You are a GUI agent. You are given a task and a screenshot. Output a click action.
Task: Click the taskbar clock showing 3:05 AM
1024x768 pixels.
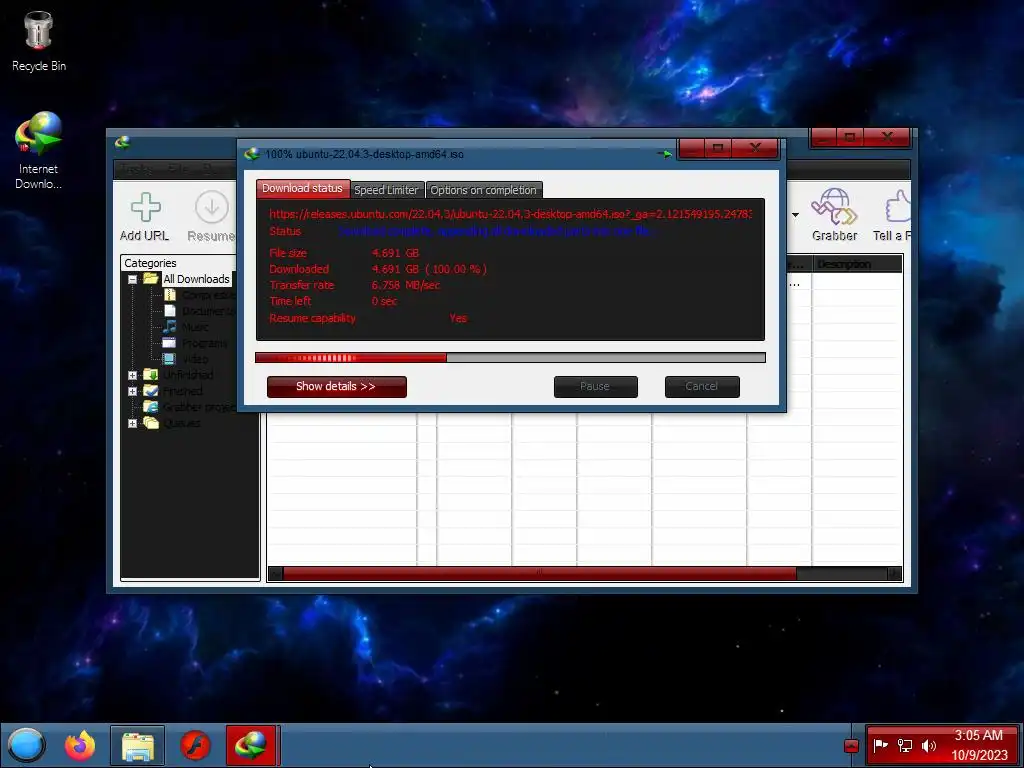(978, 735)
